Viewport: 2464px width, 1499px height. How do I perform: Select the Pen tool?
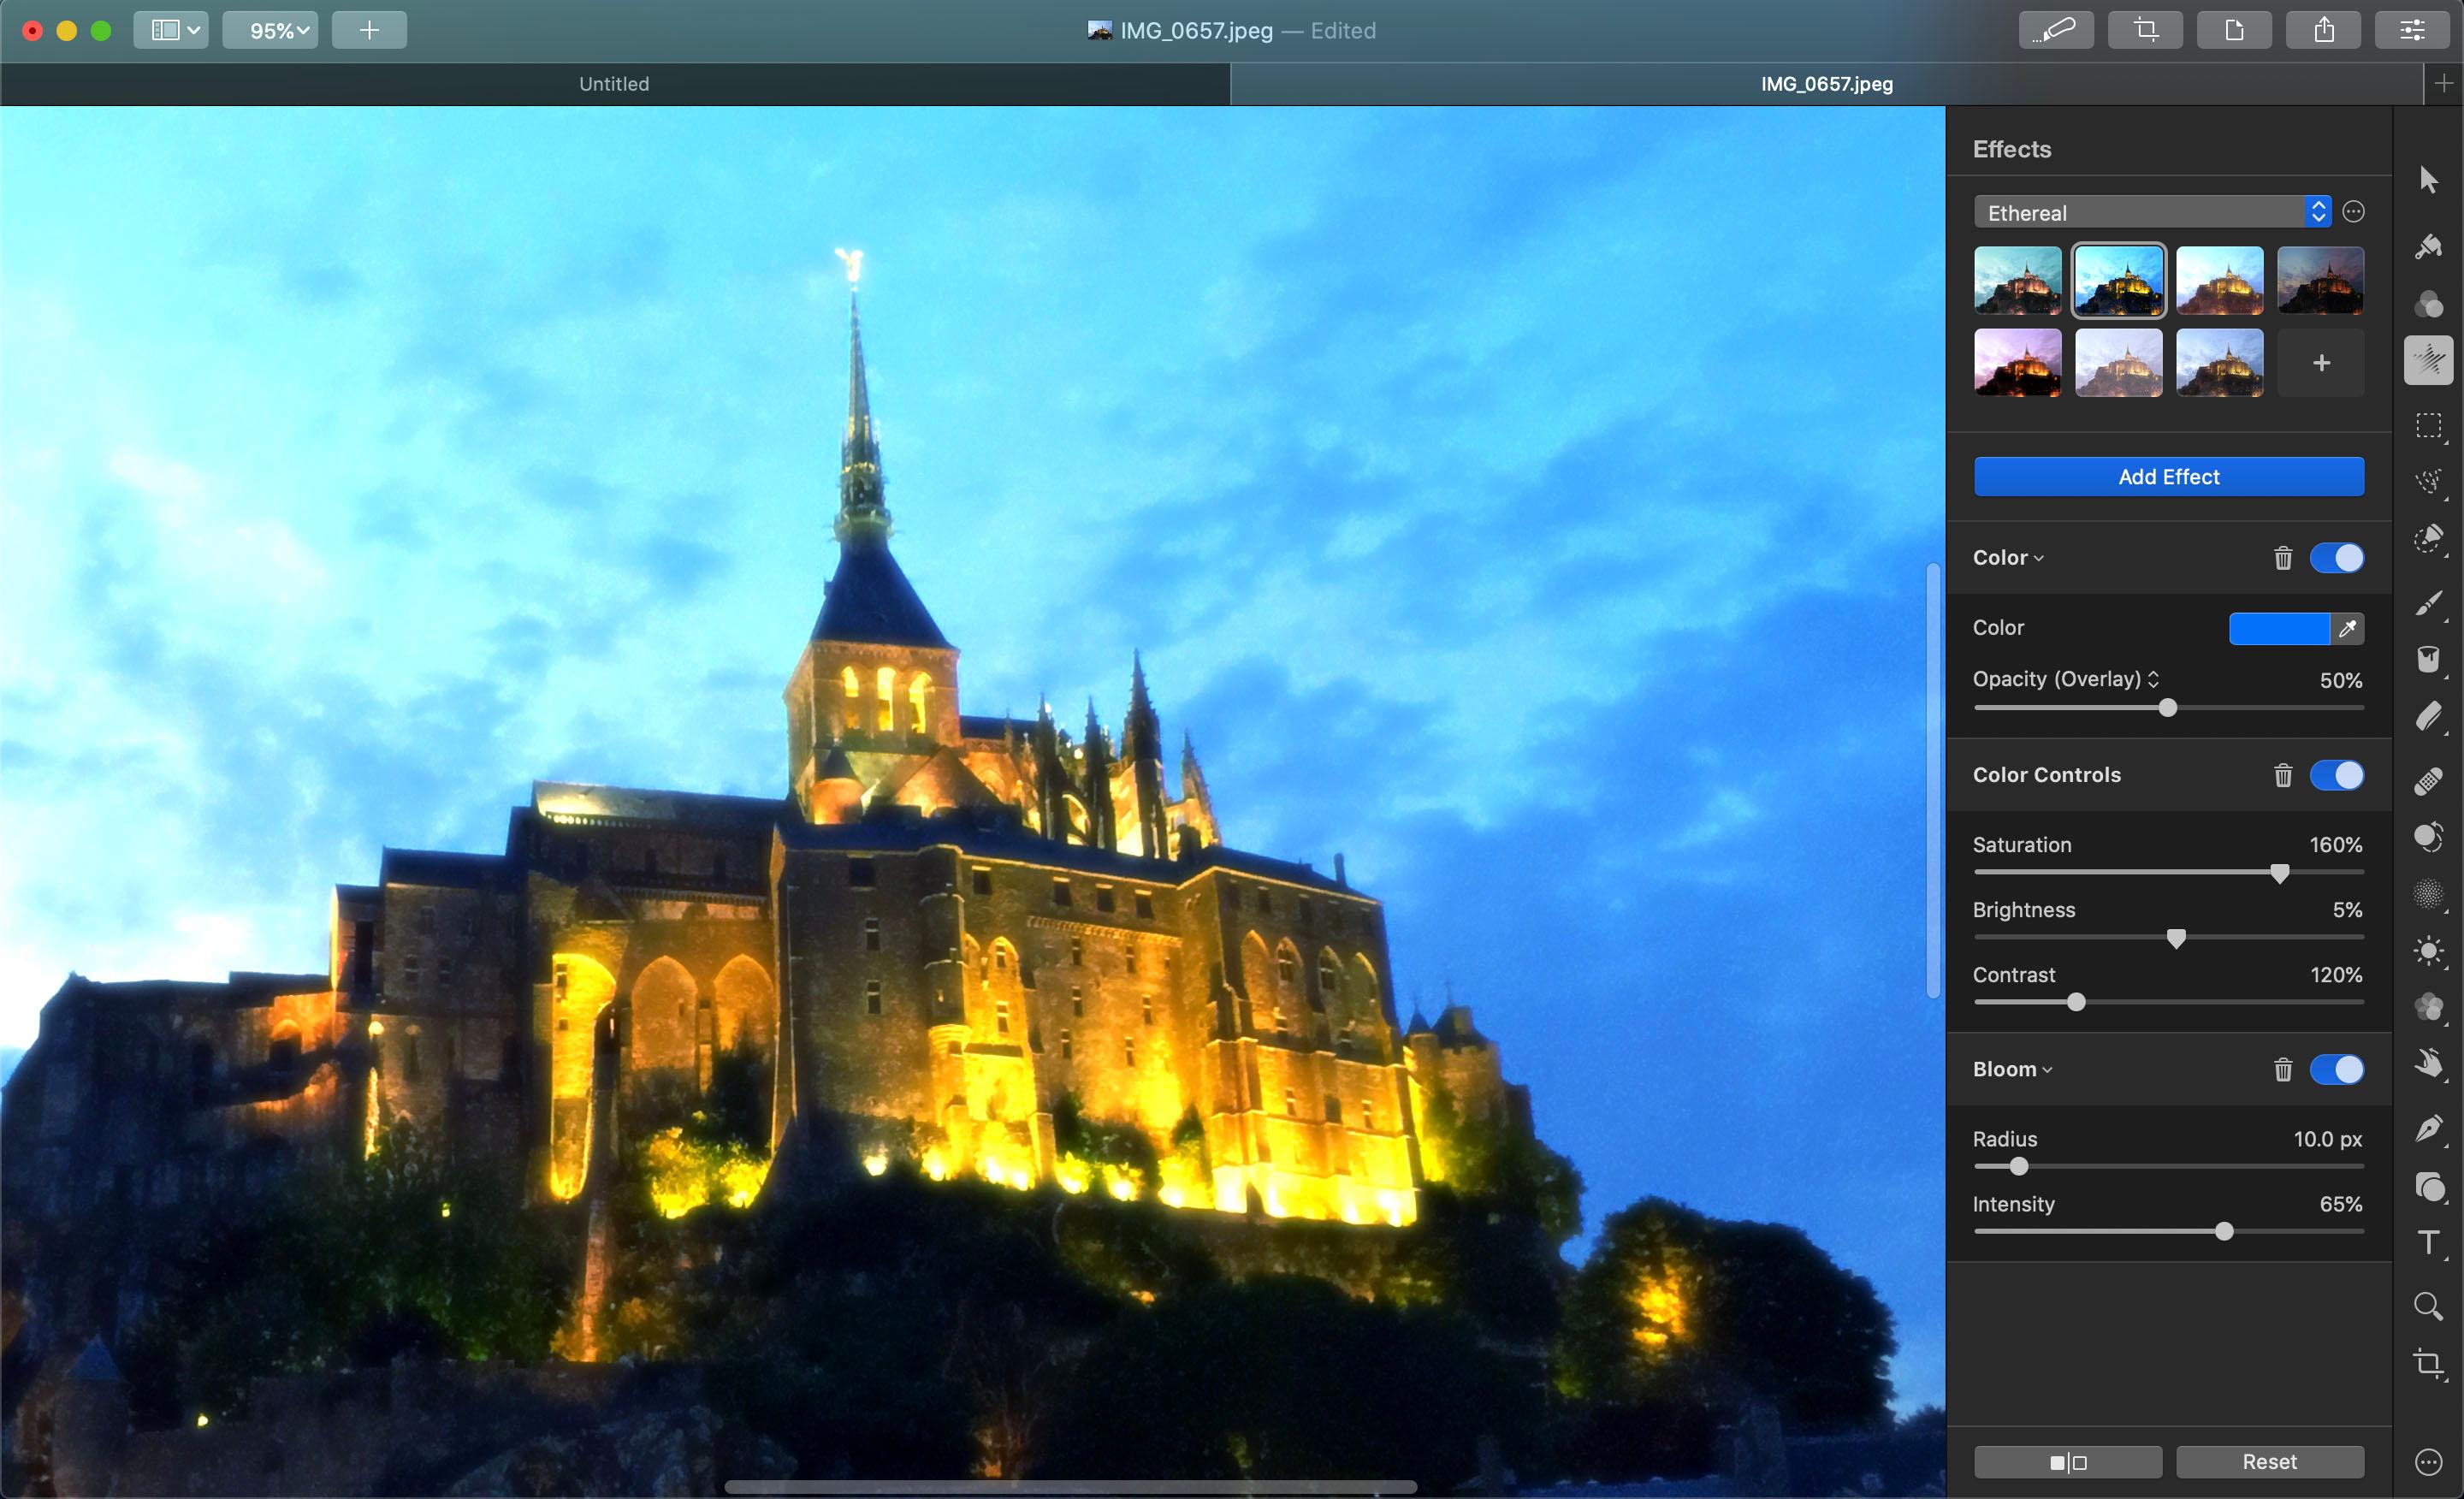2428,1129
